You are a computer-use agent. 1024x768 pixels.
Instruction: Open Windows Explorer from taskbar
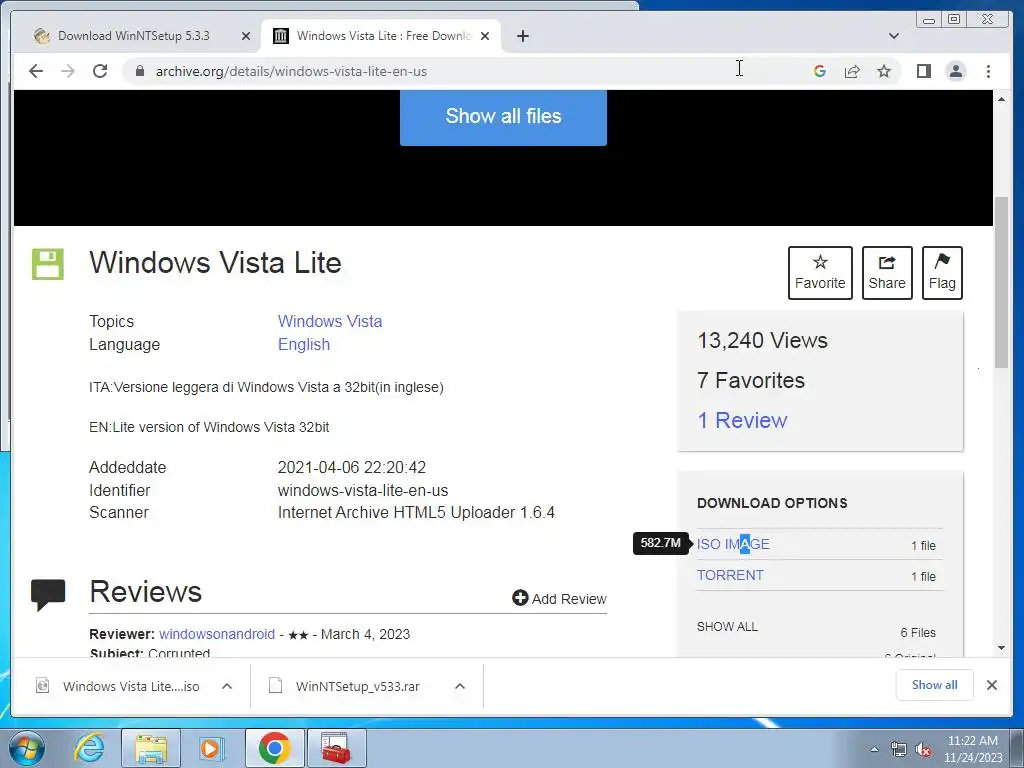(151, 748)
